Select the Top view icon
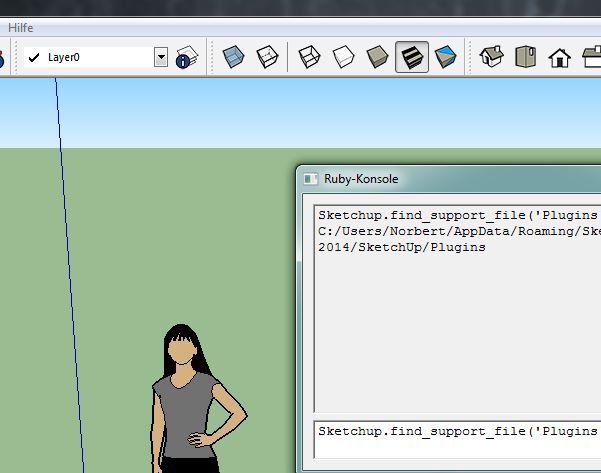 (525, 57)
